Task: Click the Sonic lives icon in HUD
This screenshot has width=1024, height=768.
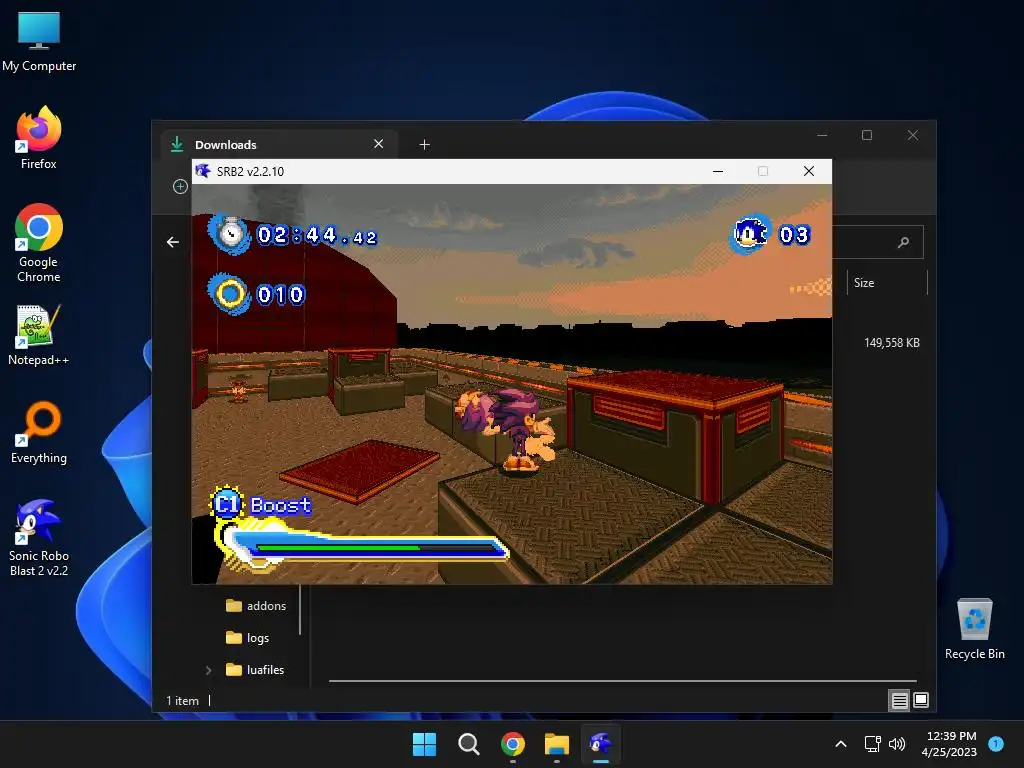Action: 750,233
